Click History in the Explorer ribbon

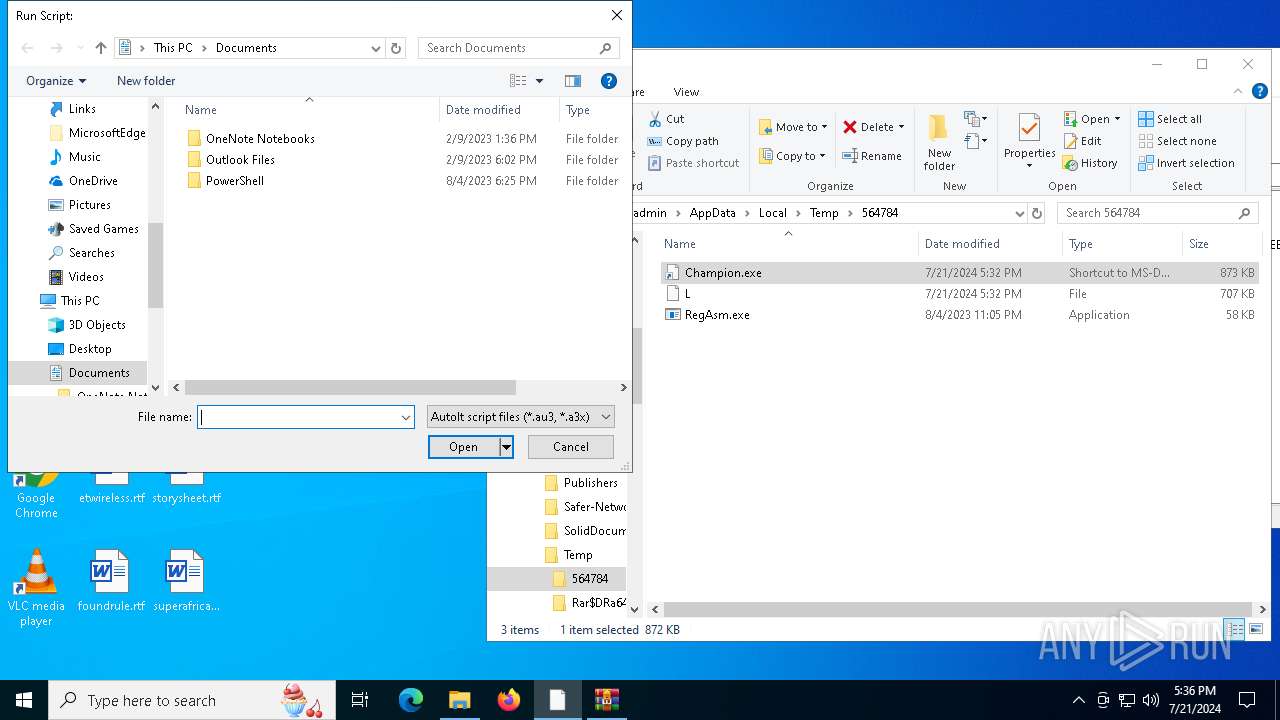(1090, 163)
